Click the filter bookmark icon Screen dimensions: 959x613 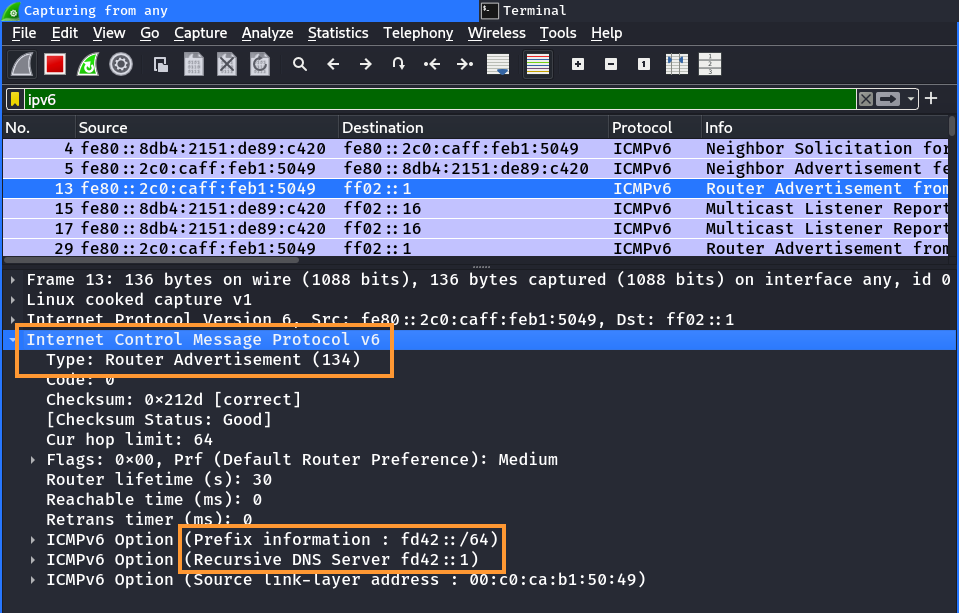[x=15, y=99]
